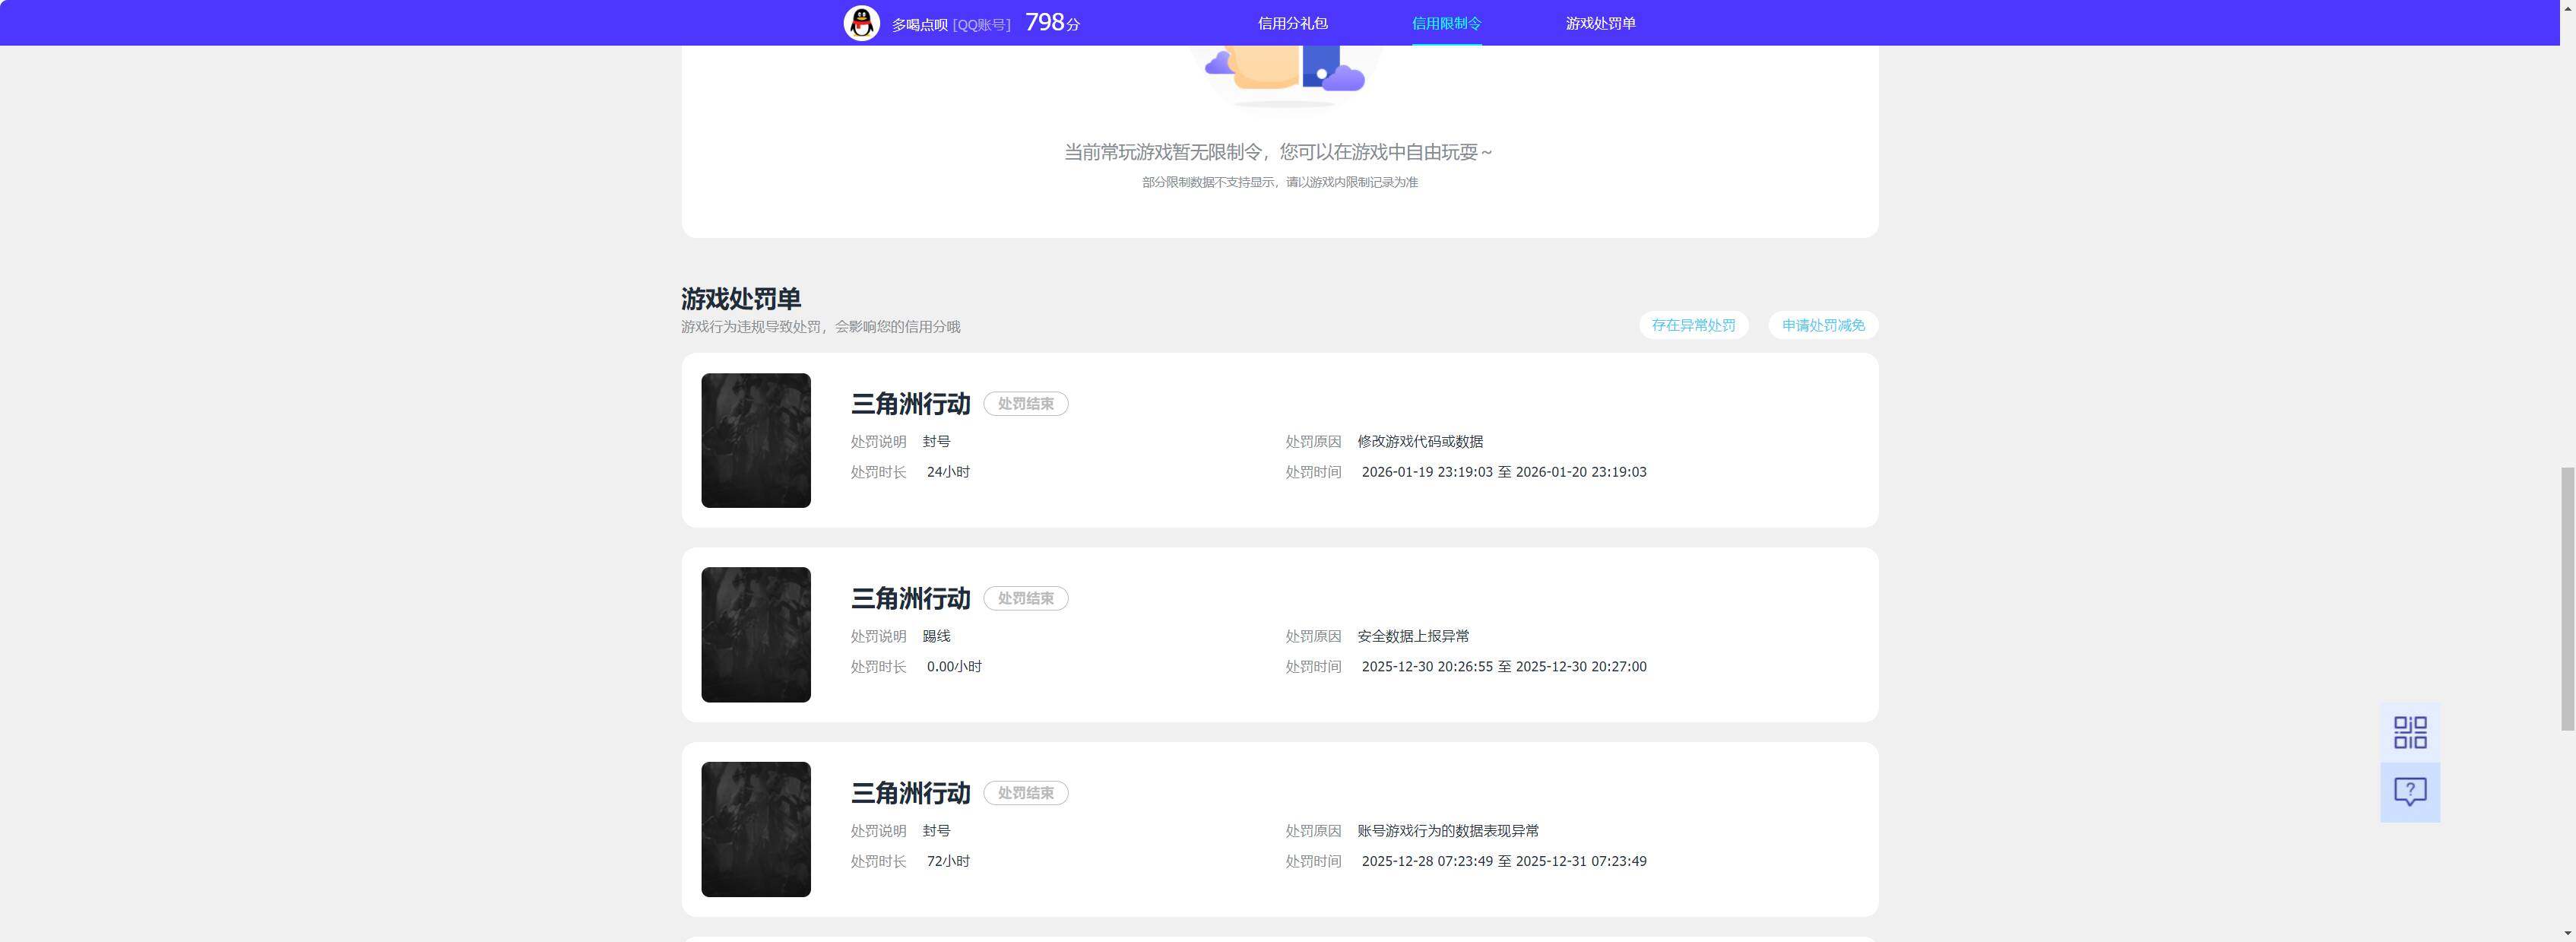The image size is (2576, 942).
Task: Click time range starting 2025-12-28 07:23:49
Action: pos(1504,861)
